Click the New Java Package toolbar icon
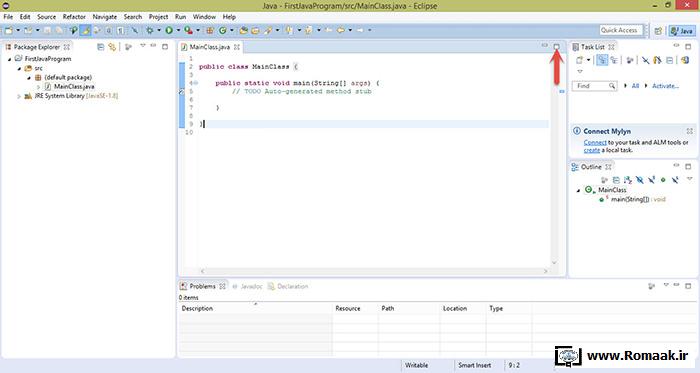 (209, 30)
